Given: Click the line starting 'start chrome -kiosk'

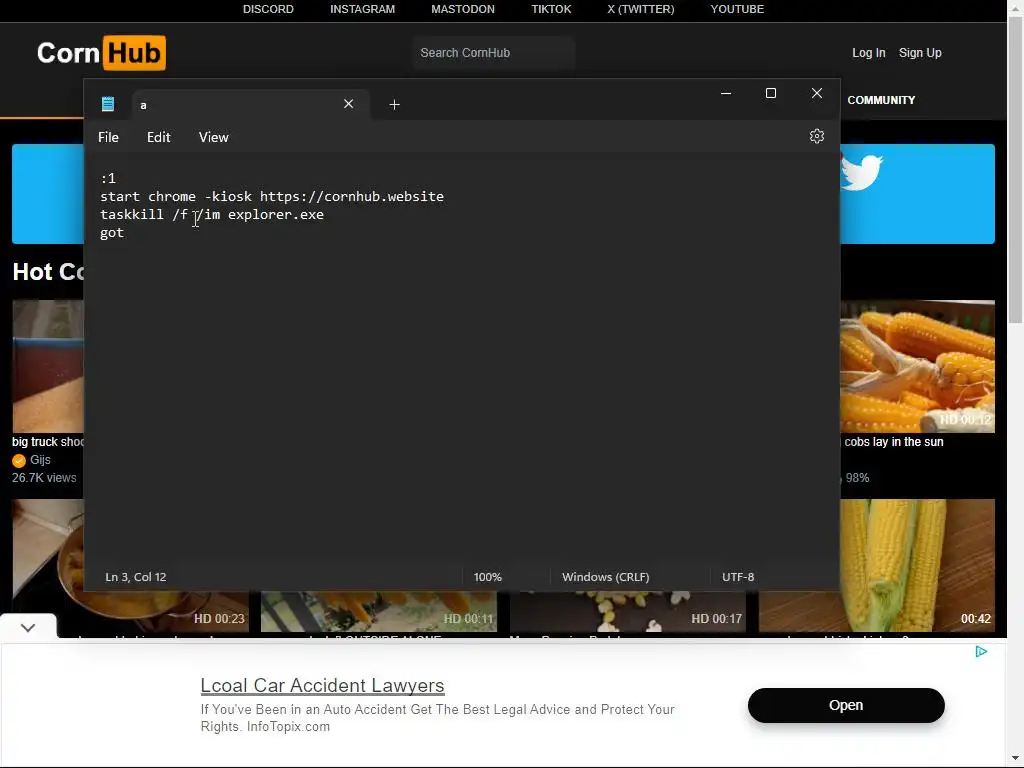Looking at the screenshot, I should [x=272, y=197].
